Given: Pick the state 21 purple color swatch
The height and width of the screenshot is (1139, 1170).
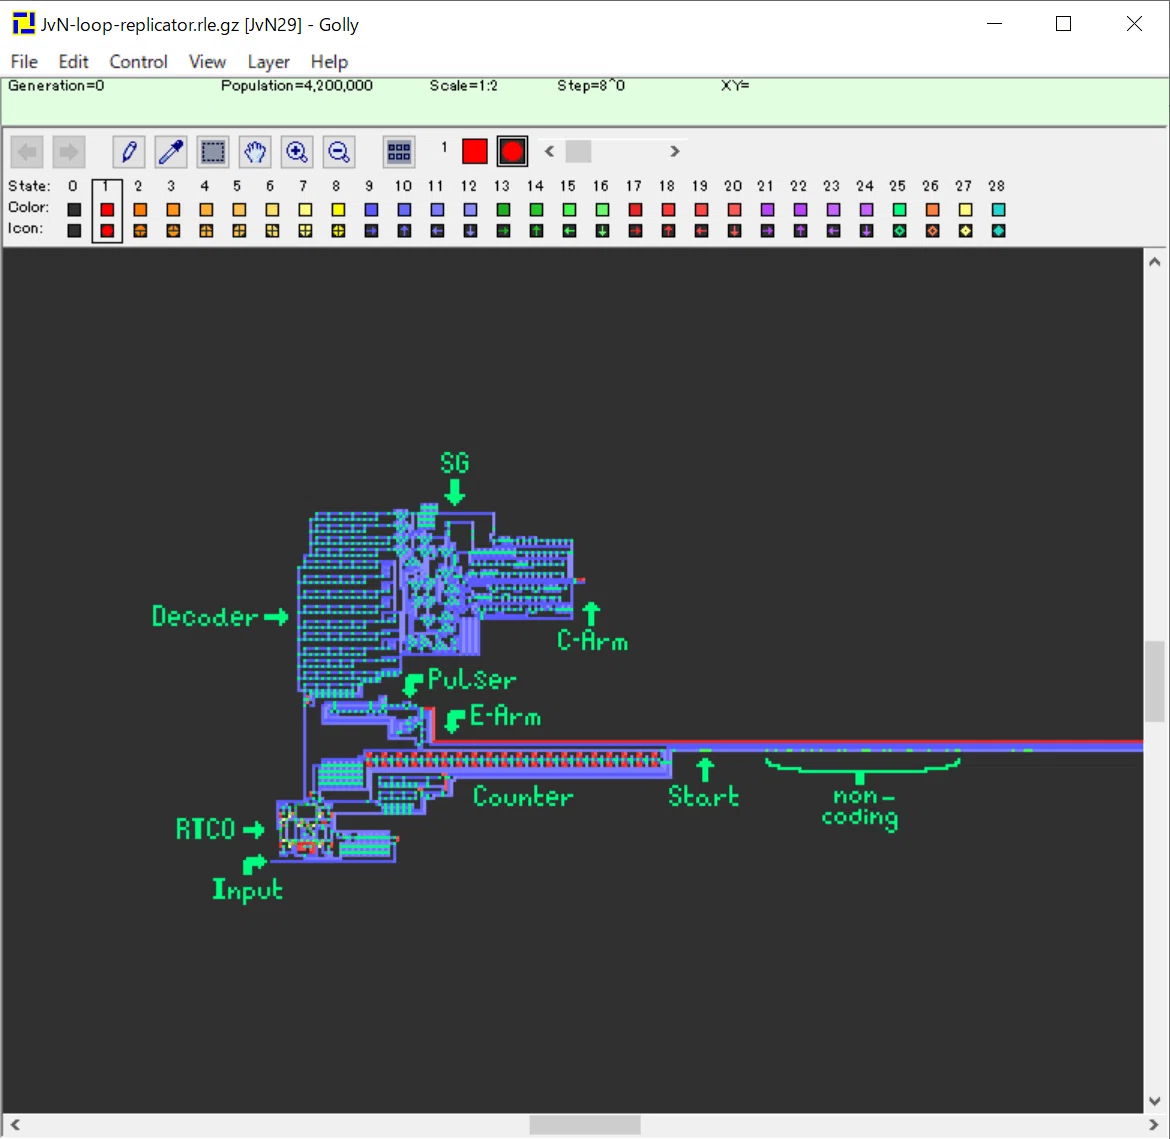Looking at the screenshot, I should (x=768, y=210).
